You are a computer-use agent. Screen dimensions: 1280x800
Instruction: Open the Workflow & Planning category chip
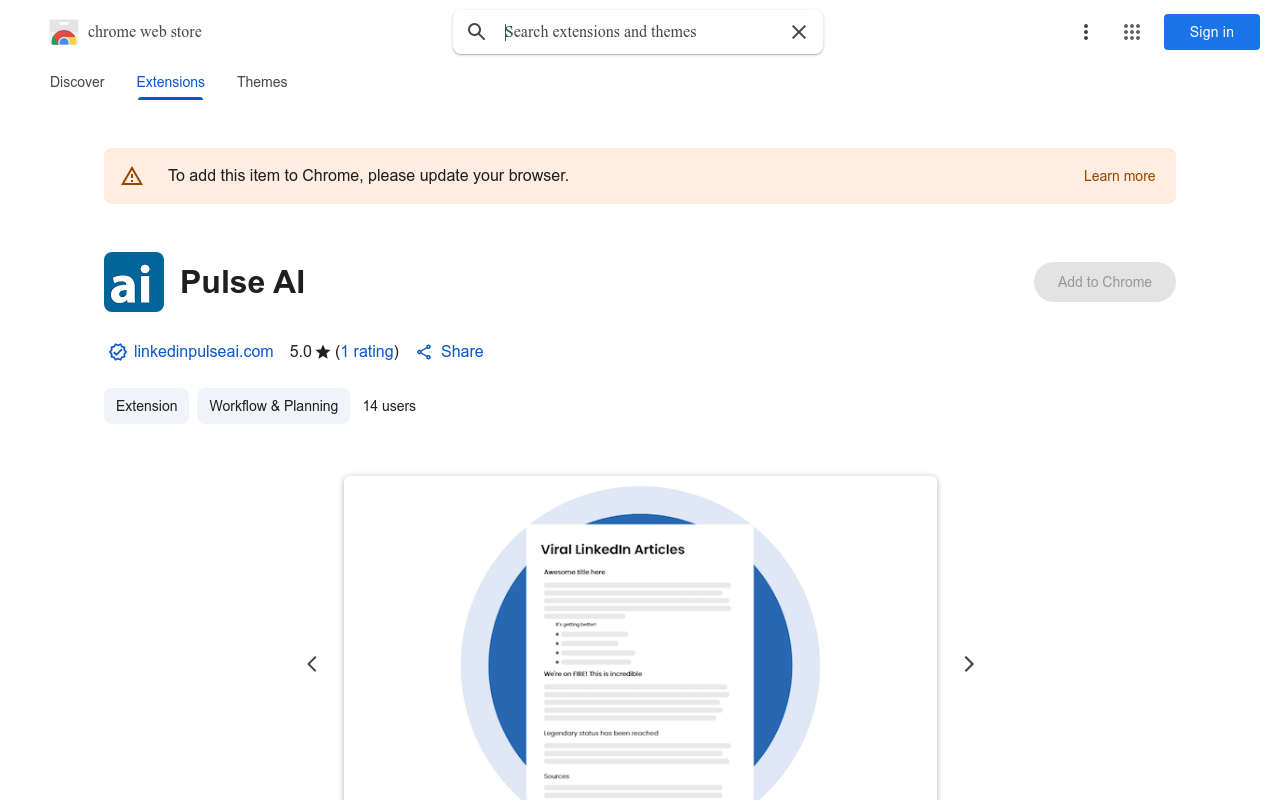(274, 406)
